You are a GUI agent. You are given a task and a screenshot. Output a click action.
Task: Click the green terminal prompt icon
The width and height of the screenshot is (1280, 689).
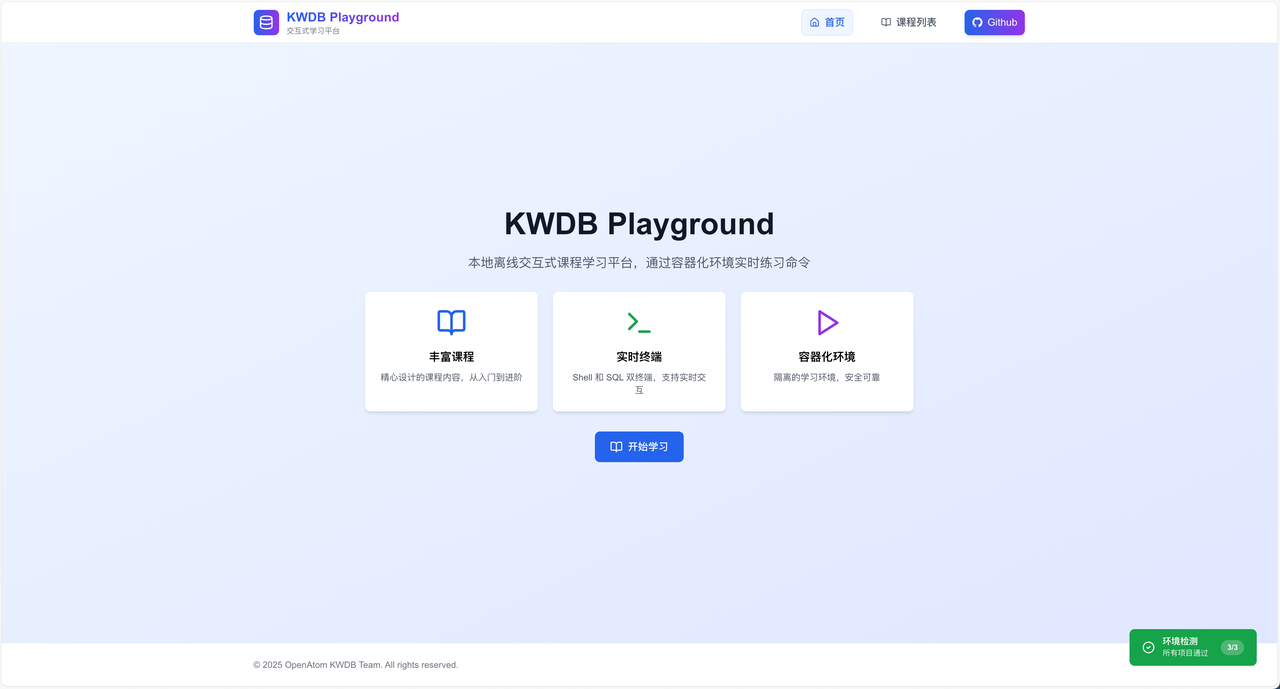[639, 322]
